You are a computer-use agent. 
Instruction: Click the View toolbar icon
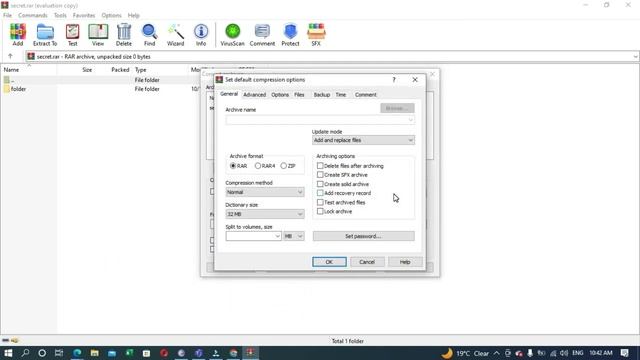click(98, 35)
